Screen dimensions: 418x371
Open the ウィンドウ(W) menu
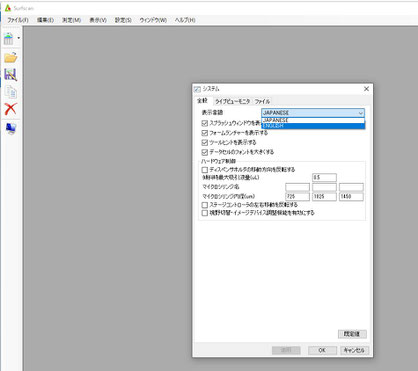click(153, 20)
